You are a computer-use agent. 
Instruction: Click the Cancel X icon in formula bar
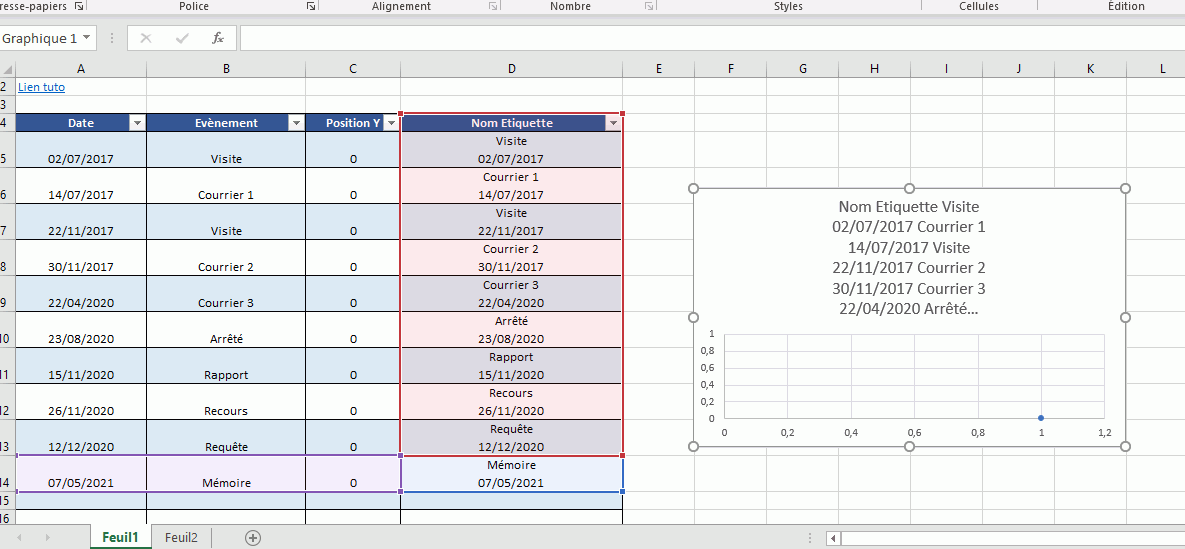[x=146, y=38]
